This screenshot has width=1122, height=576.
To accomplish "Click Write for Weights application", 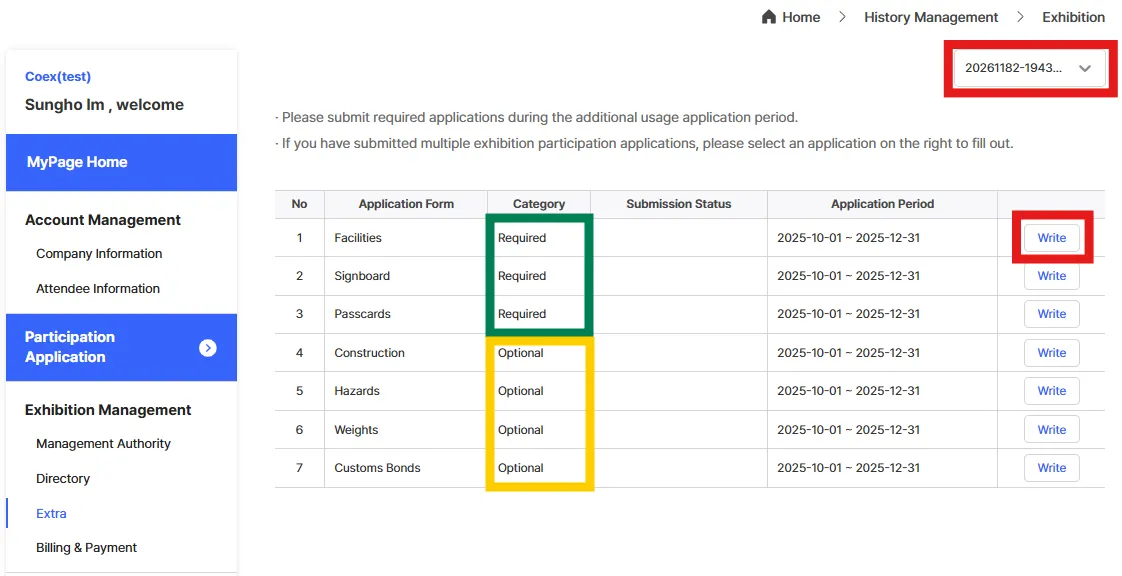I will pyautogui.click(x=1051, y=430).
